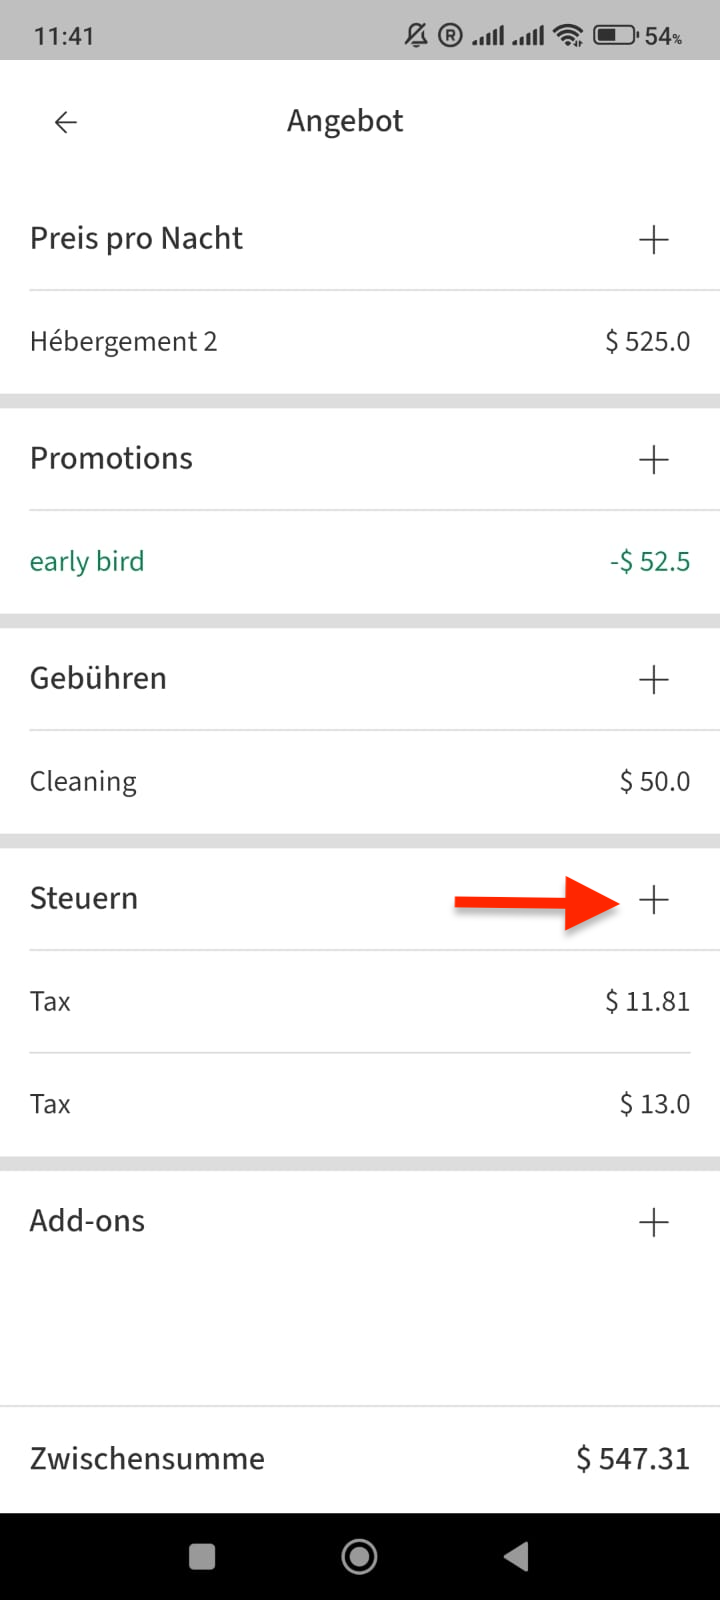Select the Tax row showing $ 11.81
Viewport: 720px width, 1600px height.
pyautogui.click(x=360, y=1002)
